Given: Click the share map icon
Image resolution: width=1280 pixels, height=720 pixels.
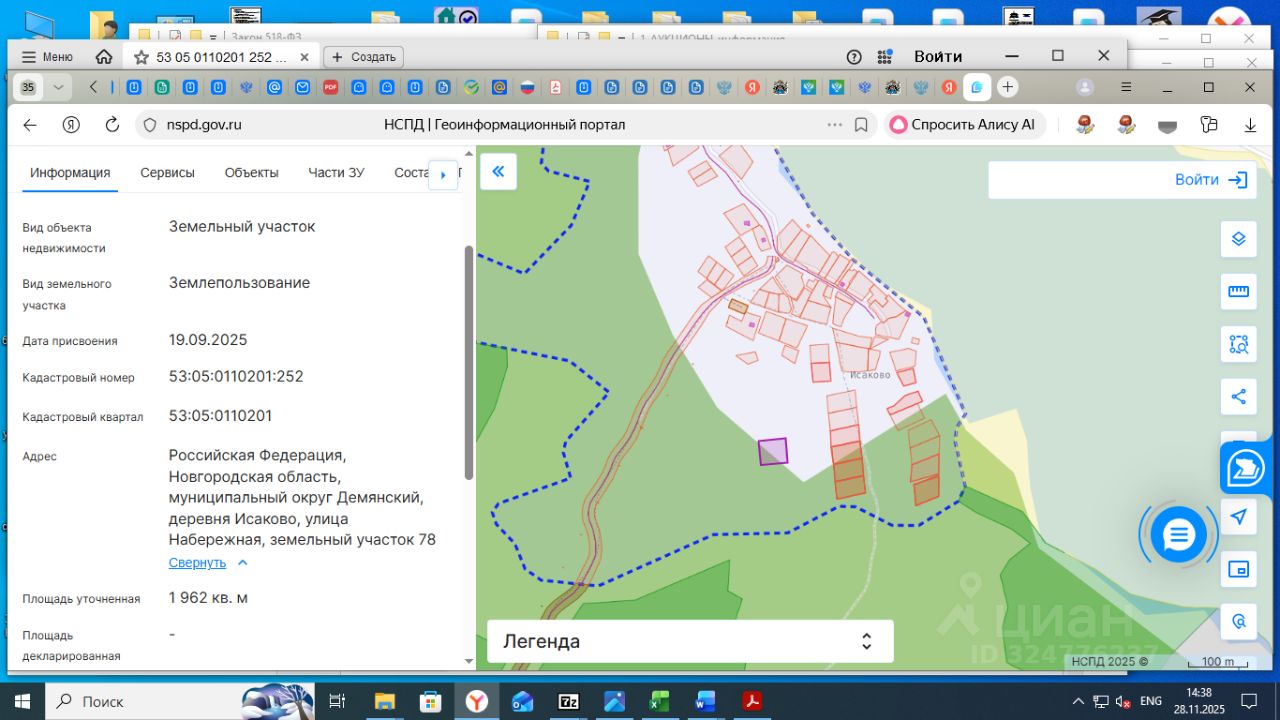Looking at the screenshot, I should tap(1238, 397).
